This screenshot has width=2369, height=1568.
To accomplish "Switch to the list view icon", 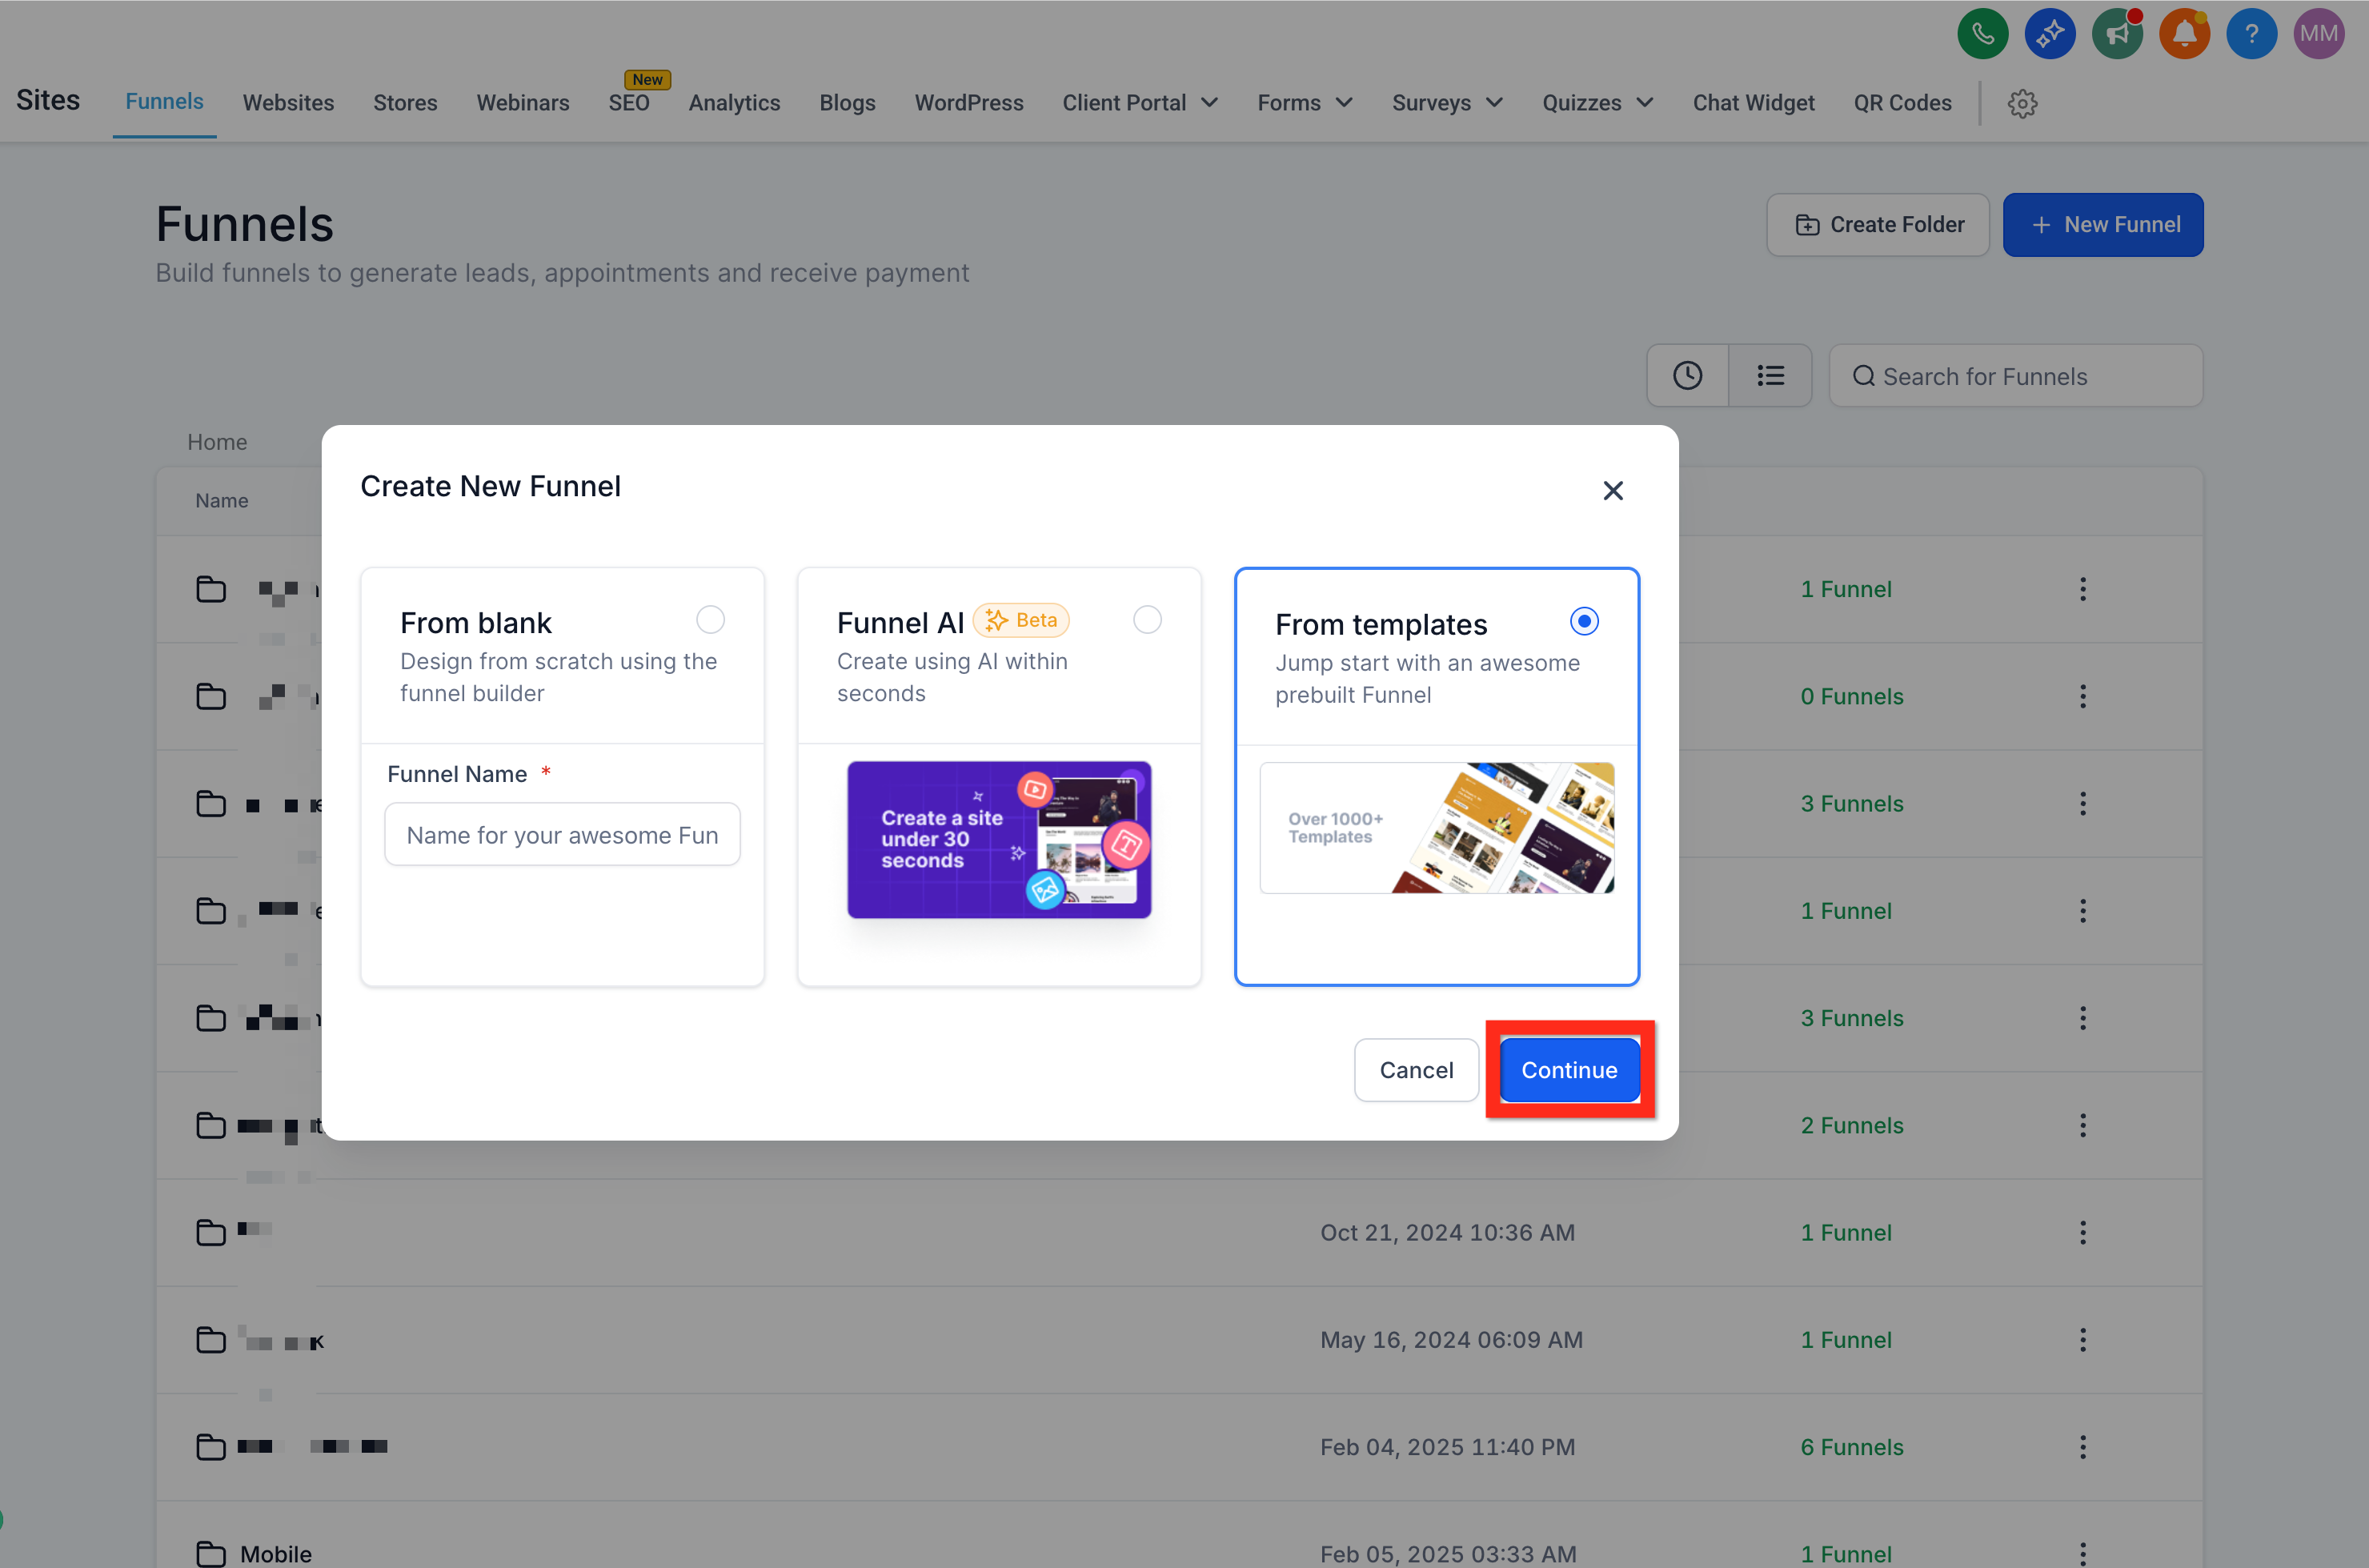I will tap(1770, 376).
